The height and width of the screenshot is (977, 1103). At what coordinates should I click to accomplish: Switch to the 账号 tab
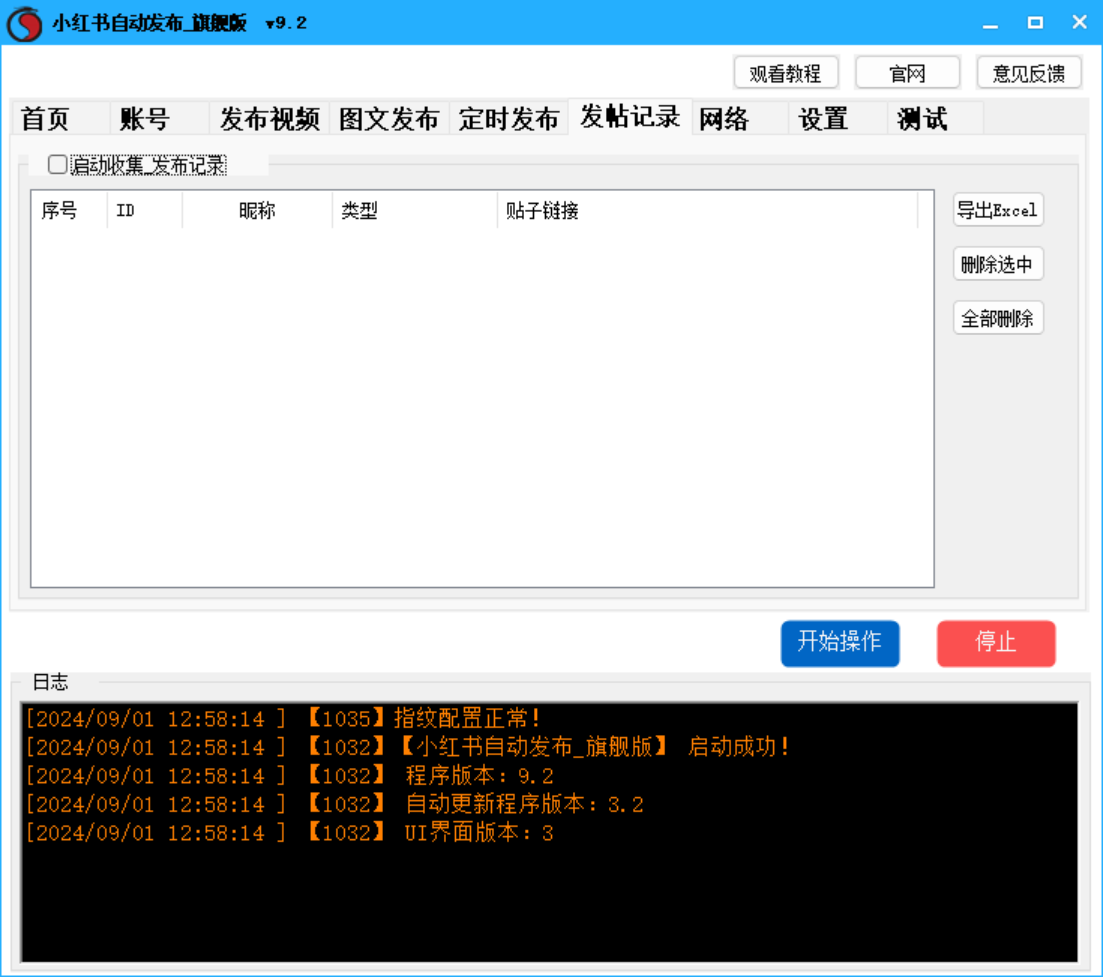pos(160,118)
